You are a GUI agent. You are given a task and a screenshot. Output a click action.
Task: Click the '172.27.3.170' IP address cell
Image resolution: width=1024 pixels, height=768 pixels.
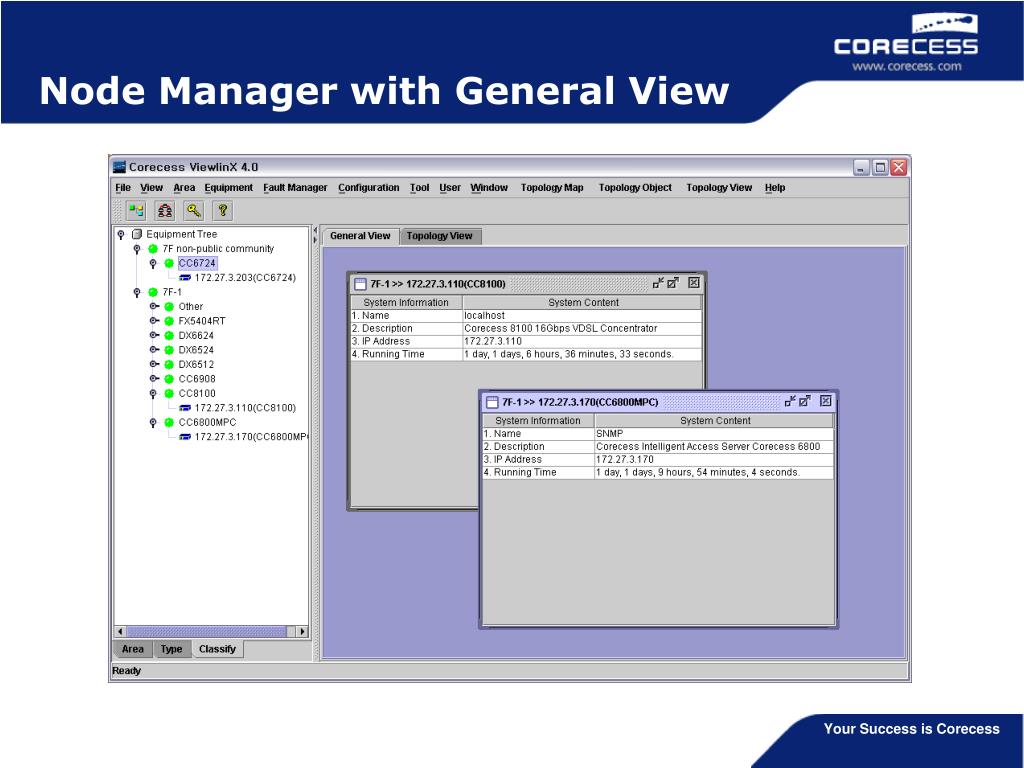point(714,459)
